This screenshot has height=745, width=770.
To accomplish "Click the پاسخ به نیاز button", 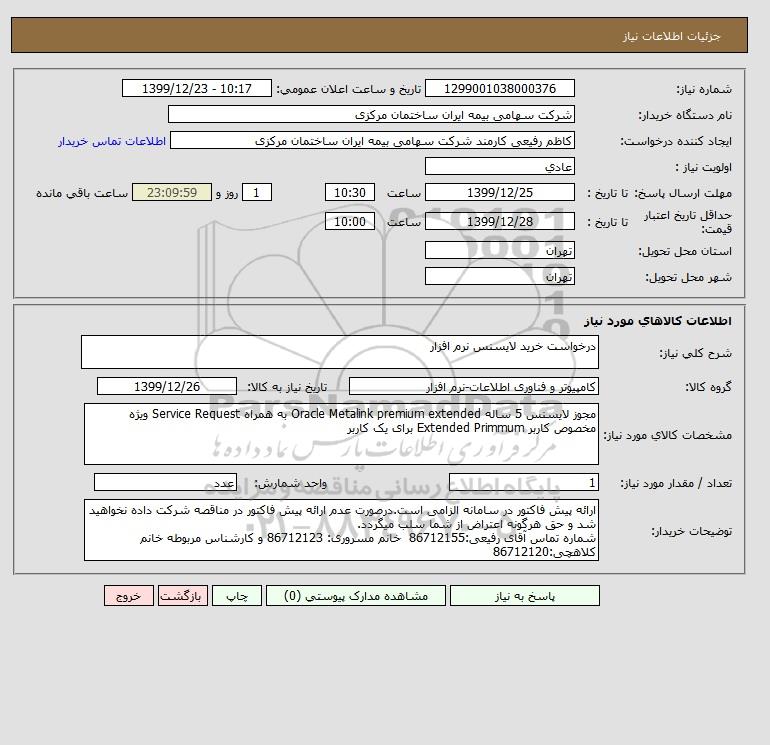I will [524, 596].
